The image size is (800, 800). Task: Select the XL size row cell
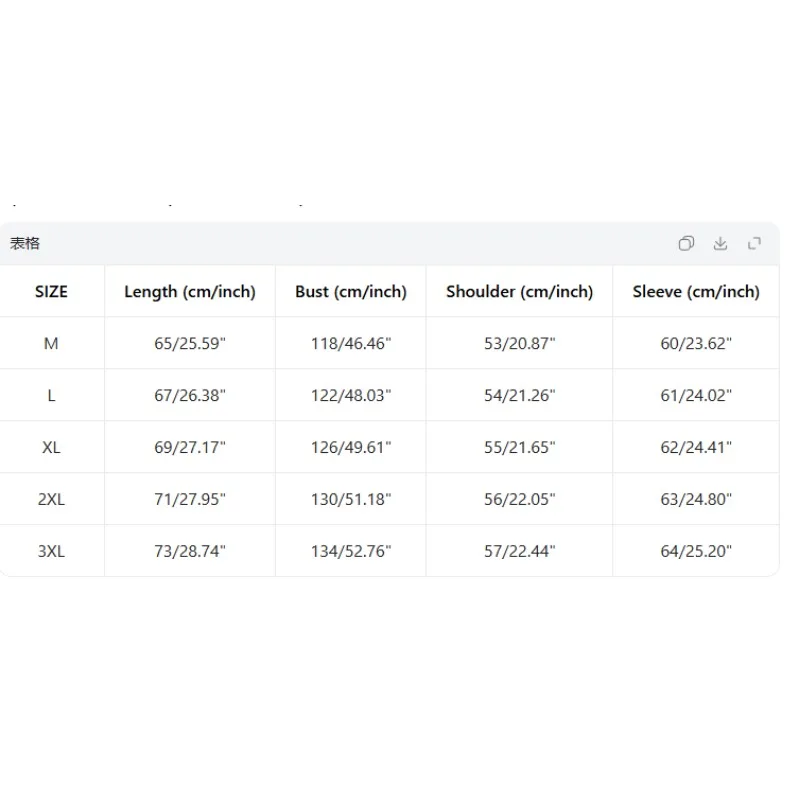point(51,447)
